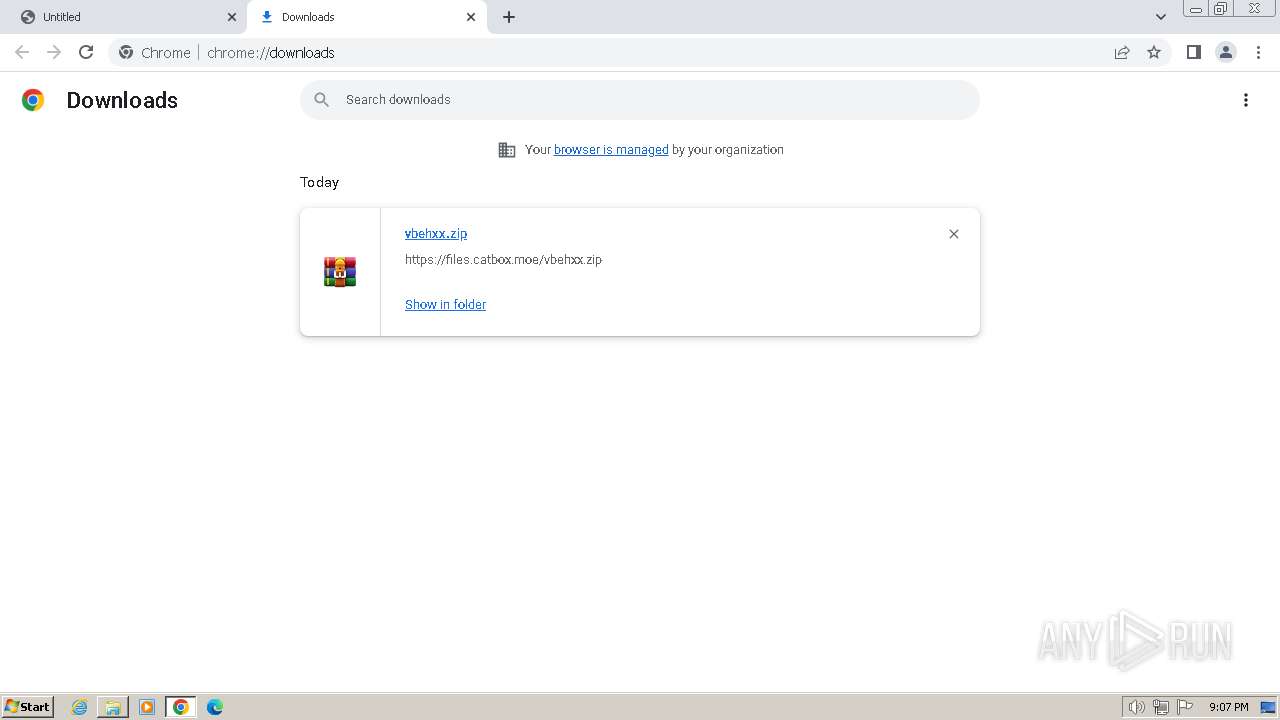This screenshot has width=1280, height=720.
Task: Open Downloads page more actions menu
Action: 1246,100
